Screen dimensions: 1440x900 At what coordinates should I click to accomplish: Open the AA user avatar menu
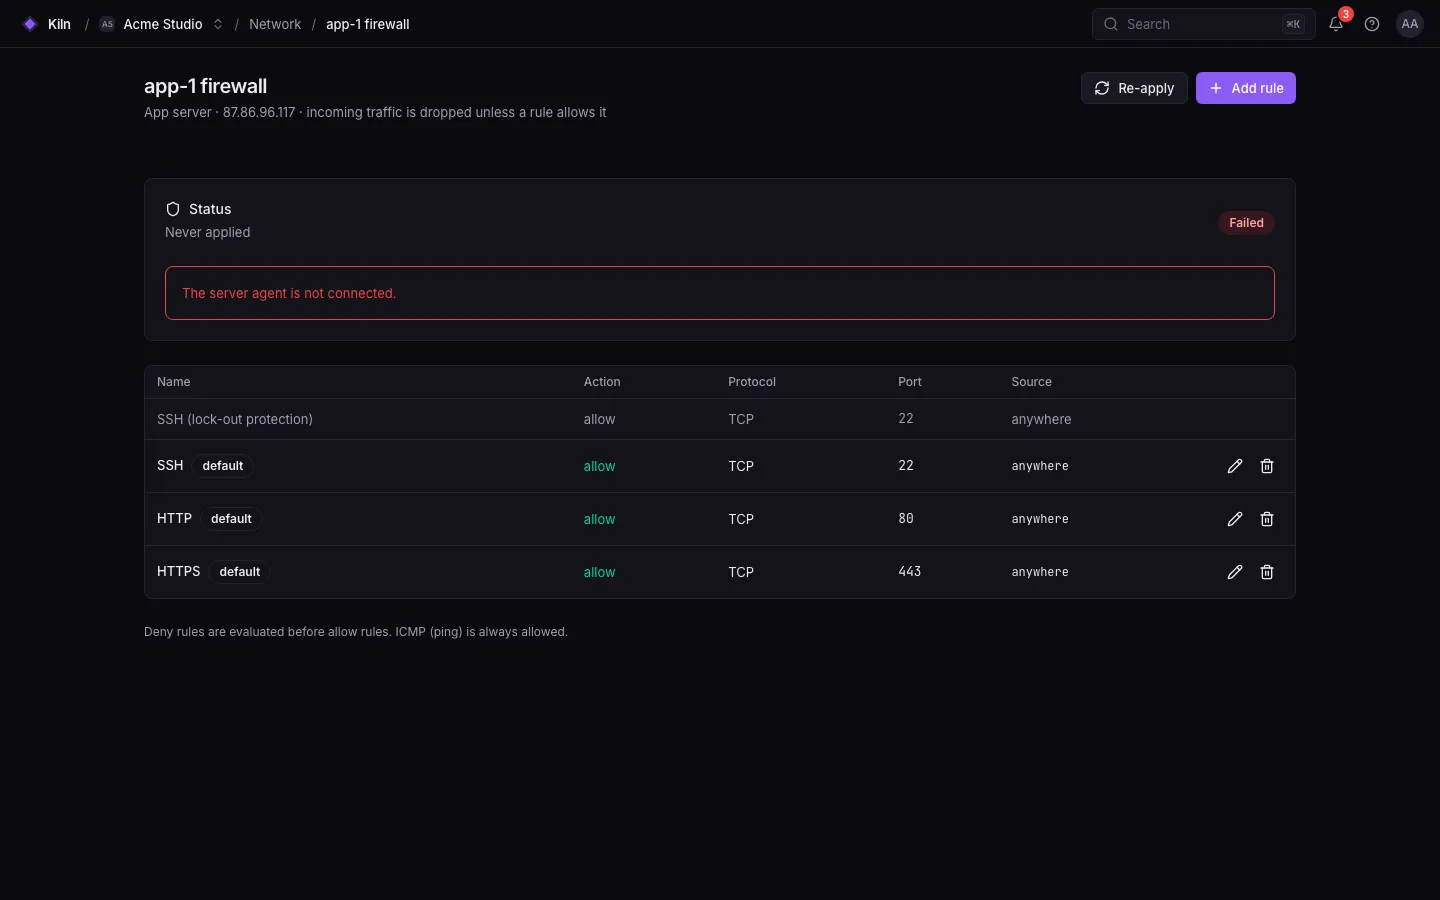pyautogui.click(x=1410, y=24)
